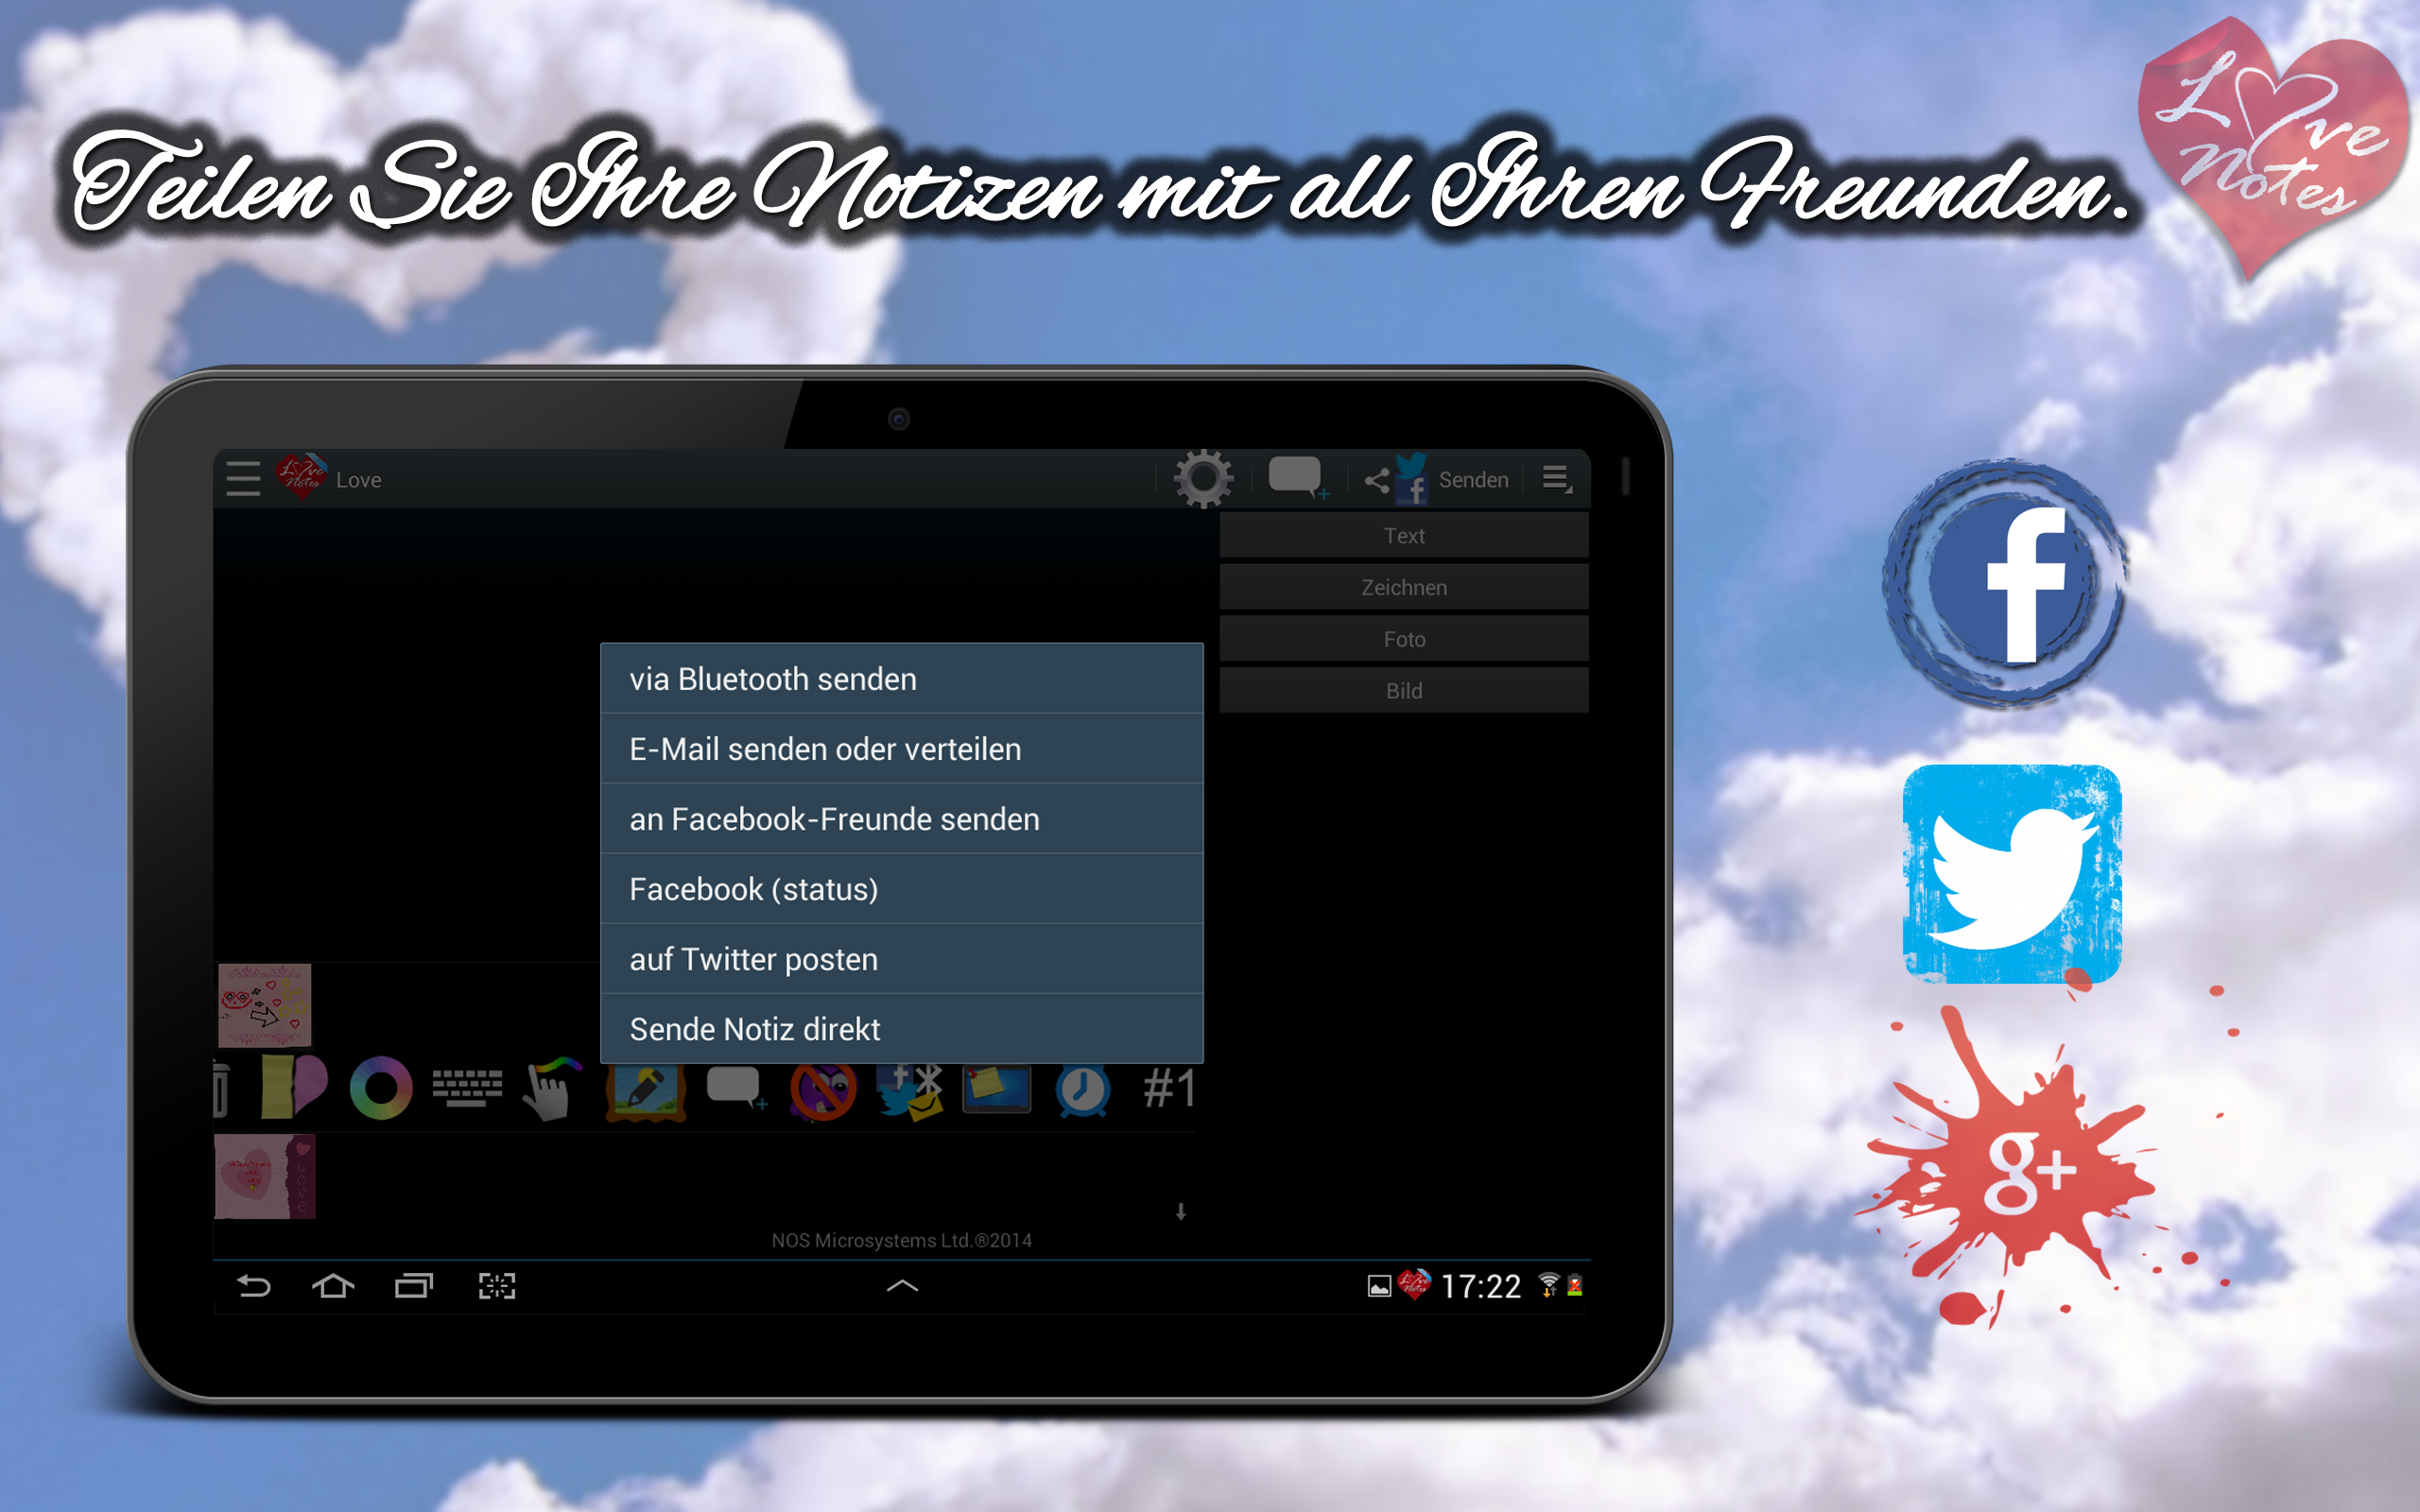Add a comment with top speech bubble icon
This screenshot has height=1512, width=2420.
(x=1297, y=478)
